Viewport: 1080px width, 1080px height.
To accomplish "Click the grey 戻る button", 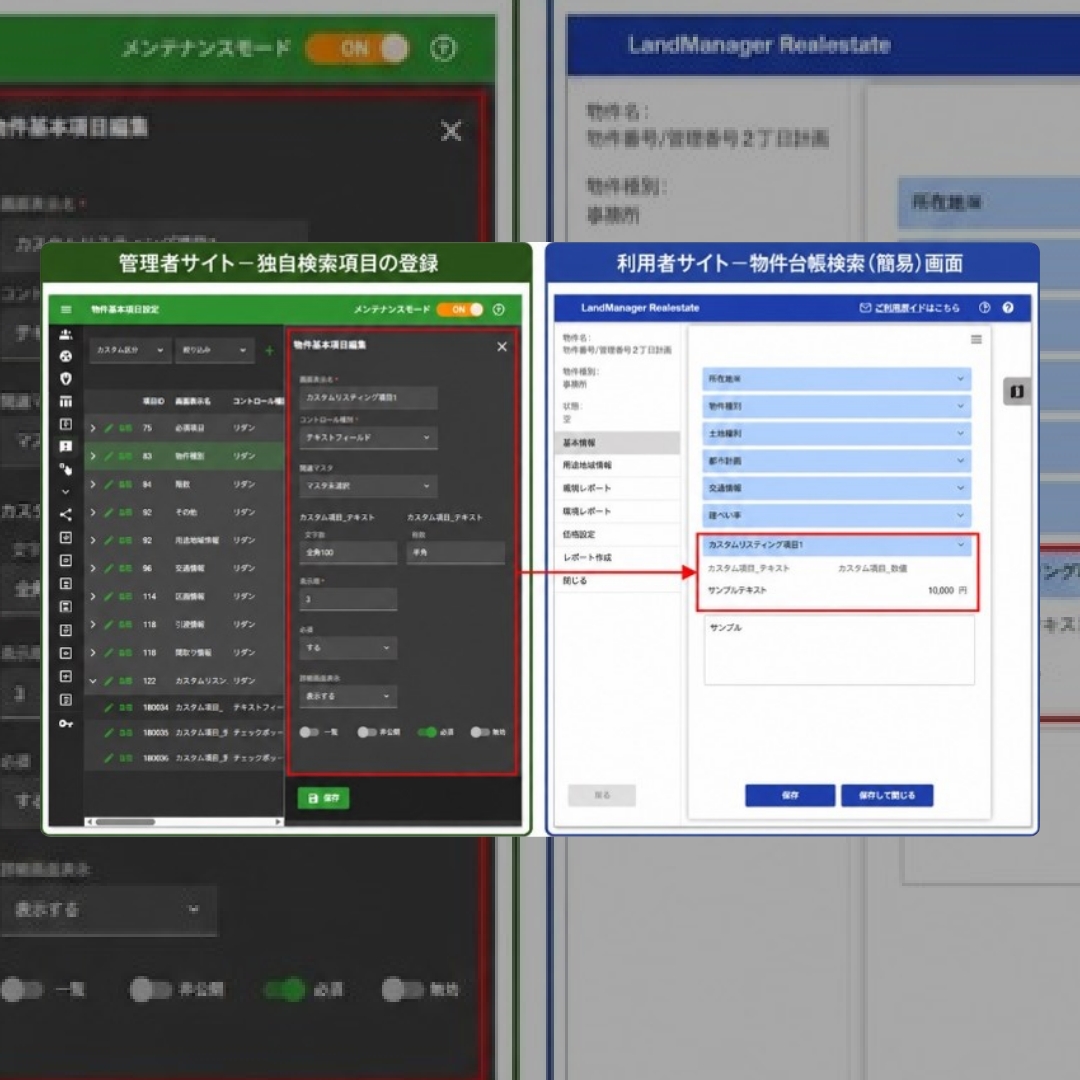I will (602, 795).
